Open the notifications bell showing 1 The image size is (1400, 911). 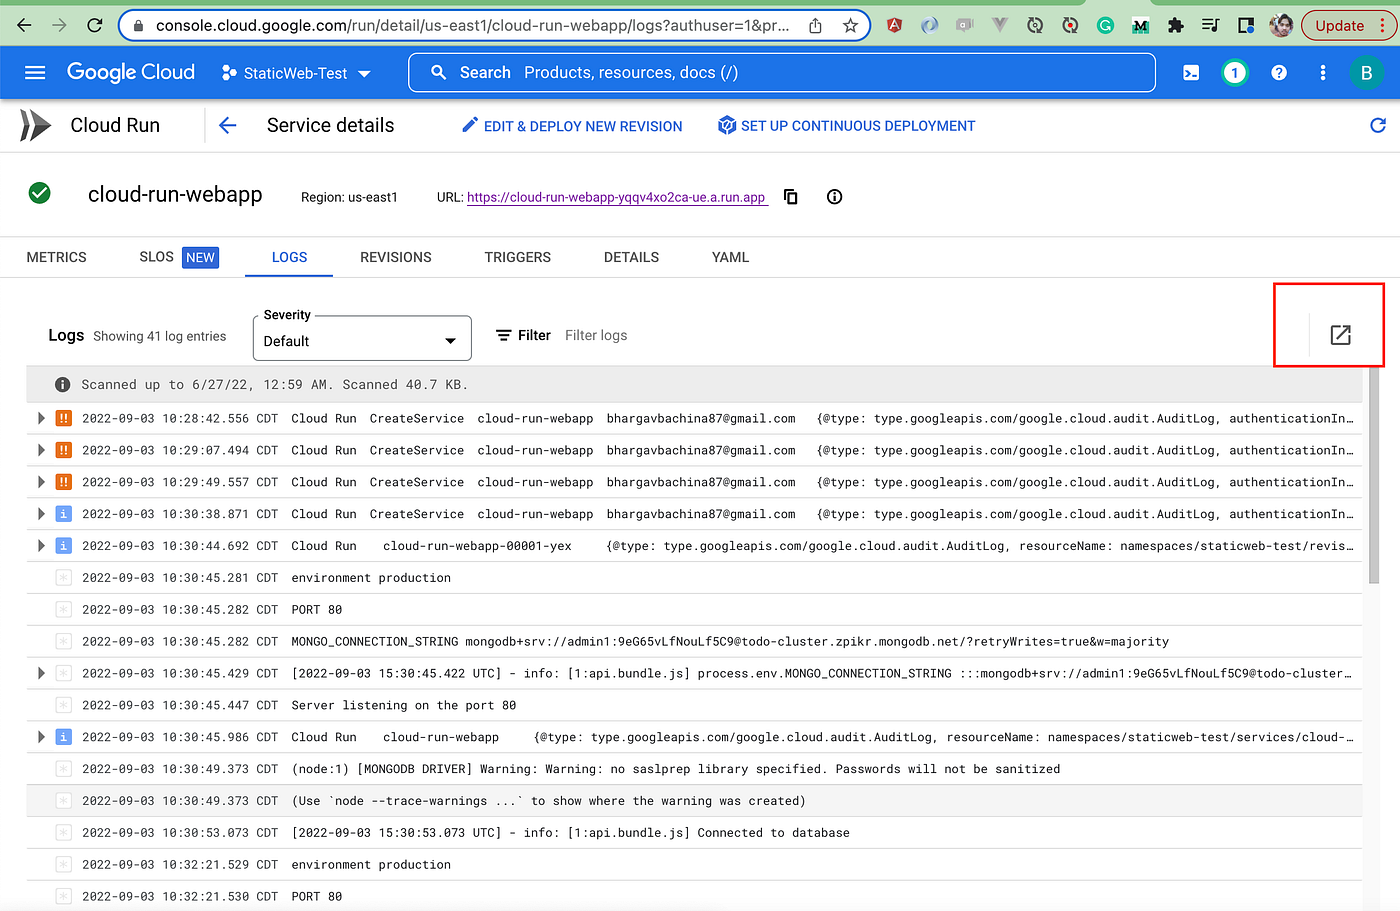pyautogui.click(x=1234, y=72)
